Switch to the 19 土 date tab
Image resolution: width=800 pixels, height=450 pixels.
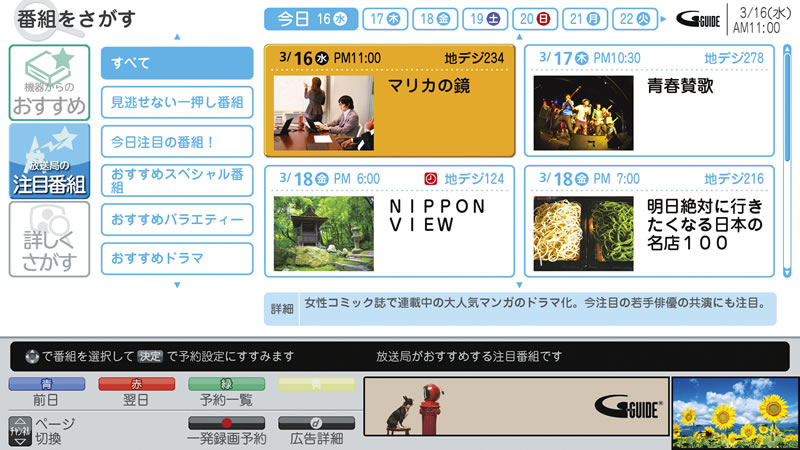(x=485, y=19)
